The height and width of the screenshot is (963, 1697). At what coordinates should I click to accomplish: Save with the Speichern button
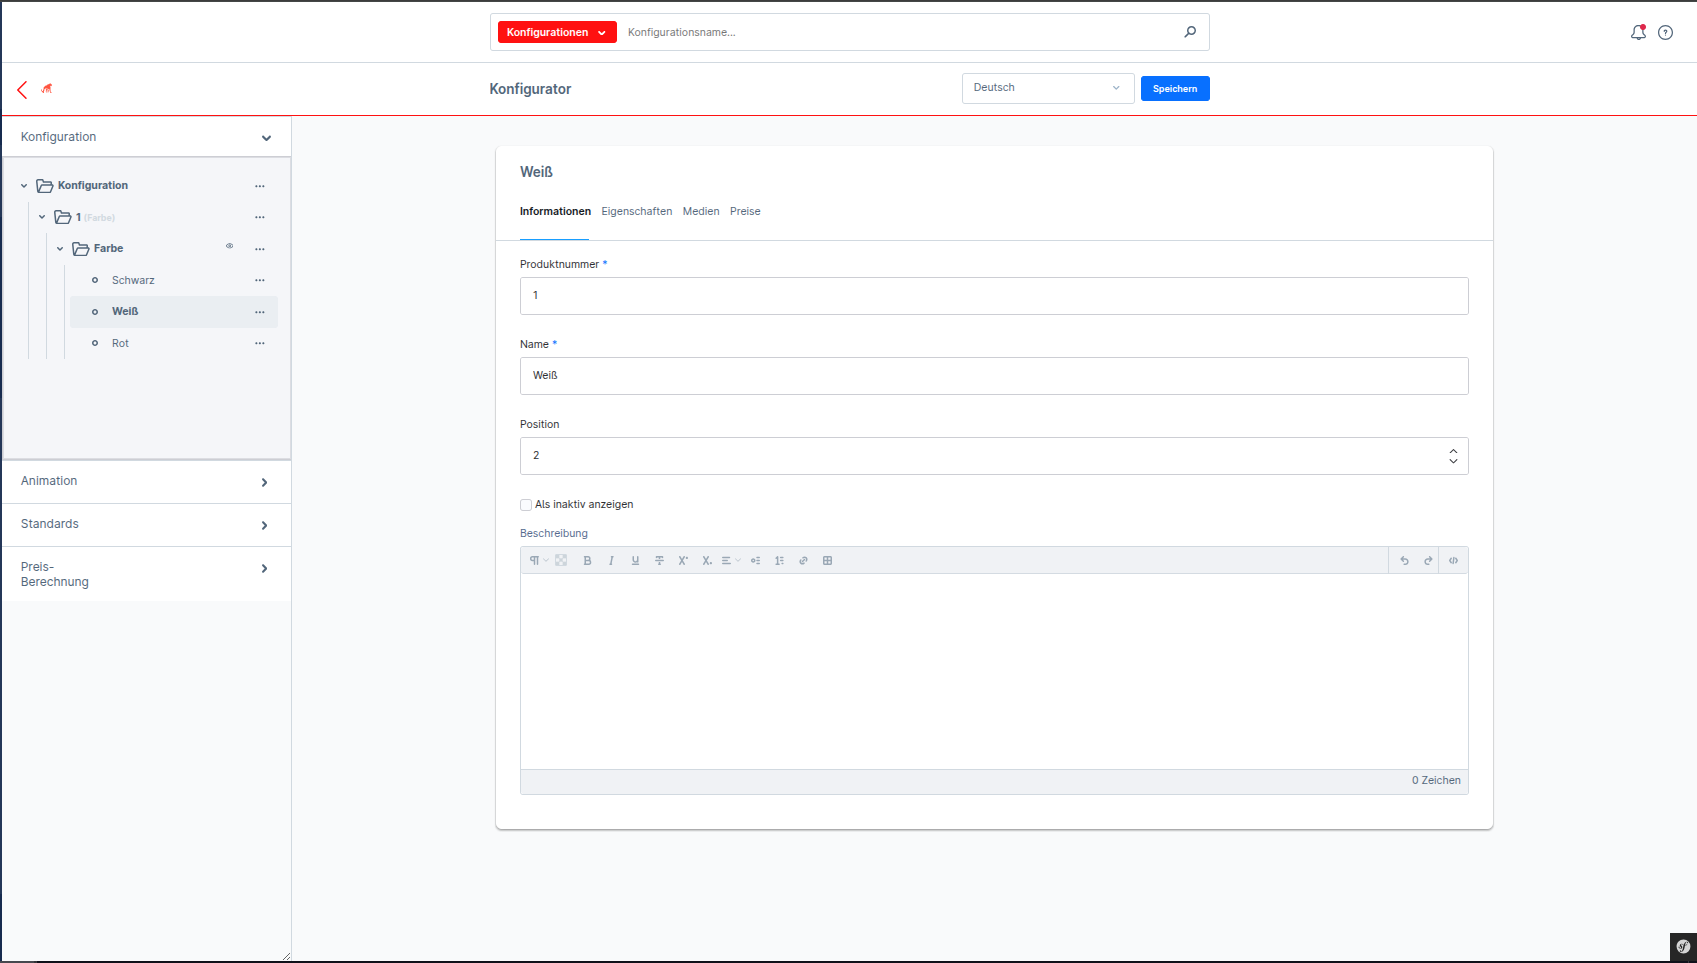[1175, 89]
